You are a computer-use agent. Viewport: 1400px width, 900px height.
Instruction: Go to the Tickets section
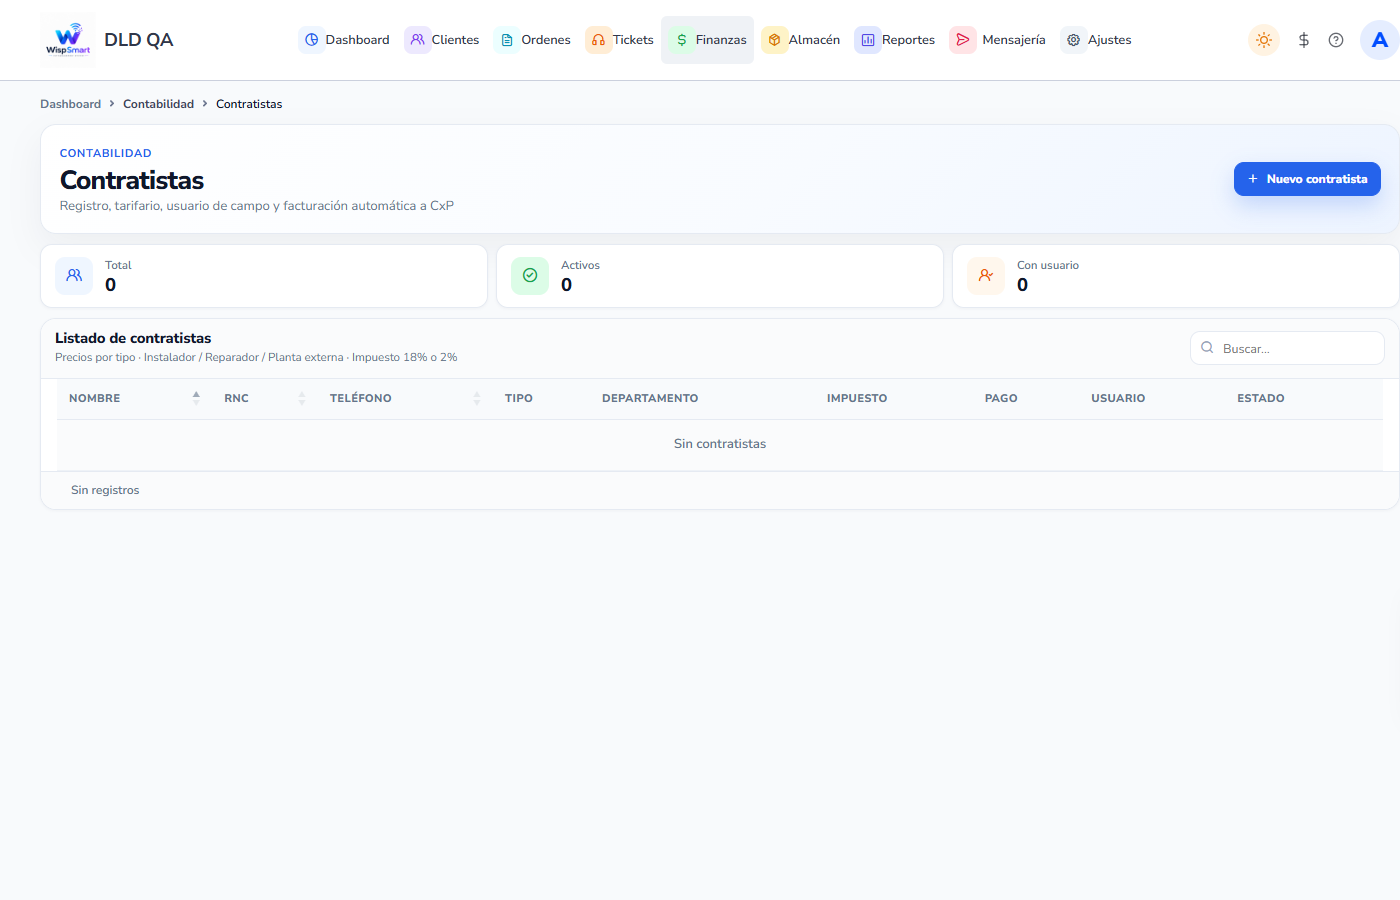(x=620, y=40)
